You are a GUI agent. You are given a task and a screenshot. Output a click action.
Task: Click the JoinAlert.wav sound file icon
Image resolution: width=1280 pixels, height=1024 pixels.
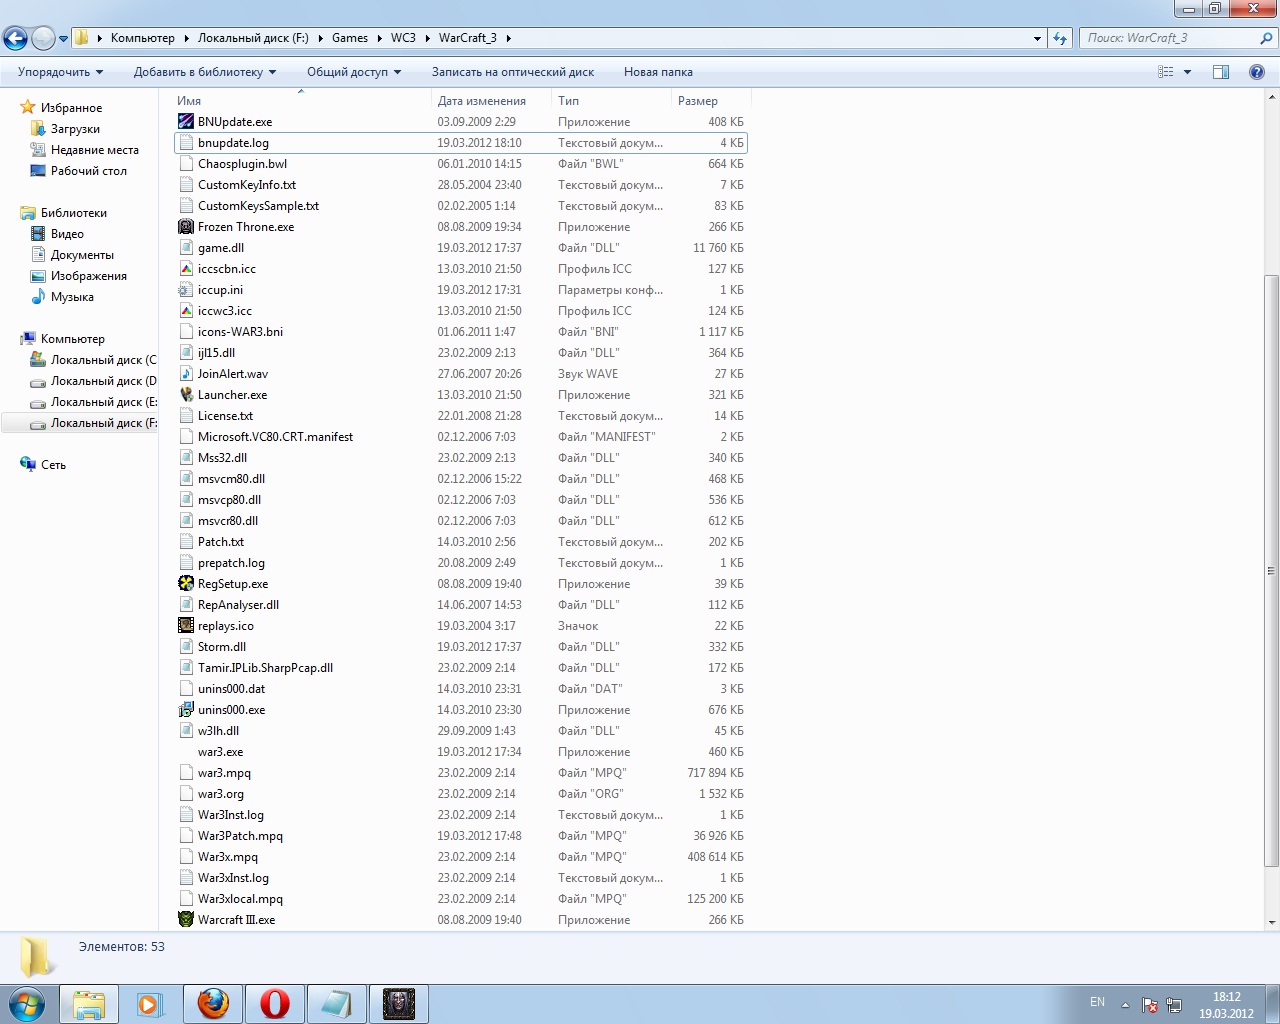click(x=186, y=374)
